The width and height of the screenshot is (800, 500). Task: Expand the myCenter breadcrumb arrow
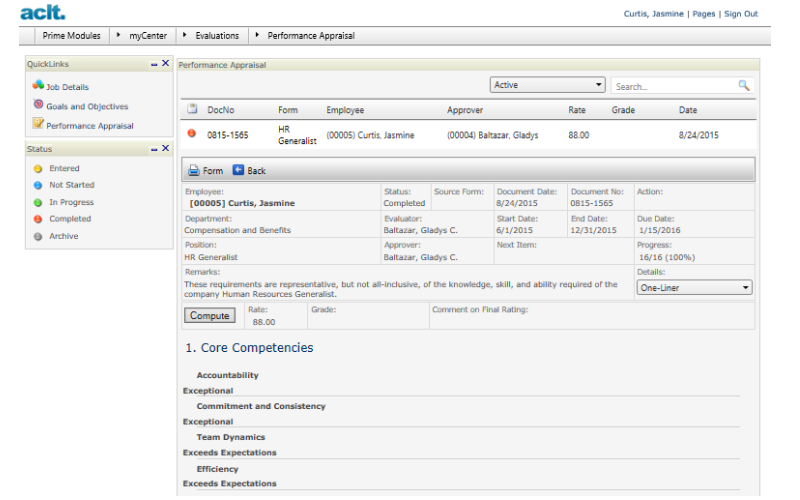coord(118,35)
